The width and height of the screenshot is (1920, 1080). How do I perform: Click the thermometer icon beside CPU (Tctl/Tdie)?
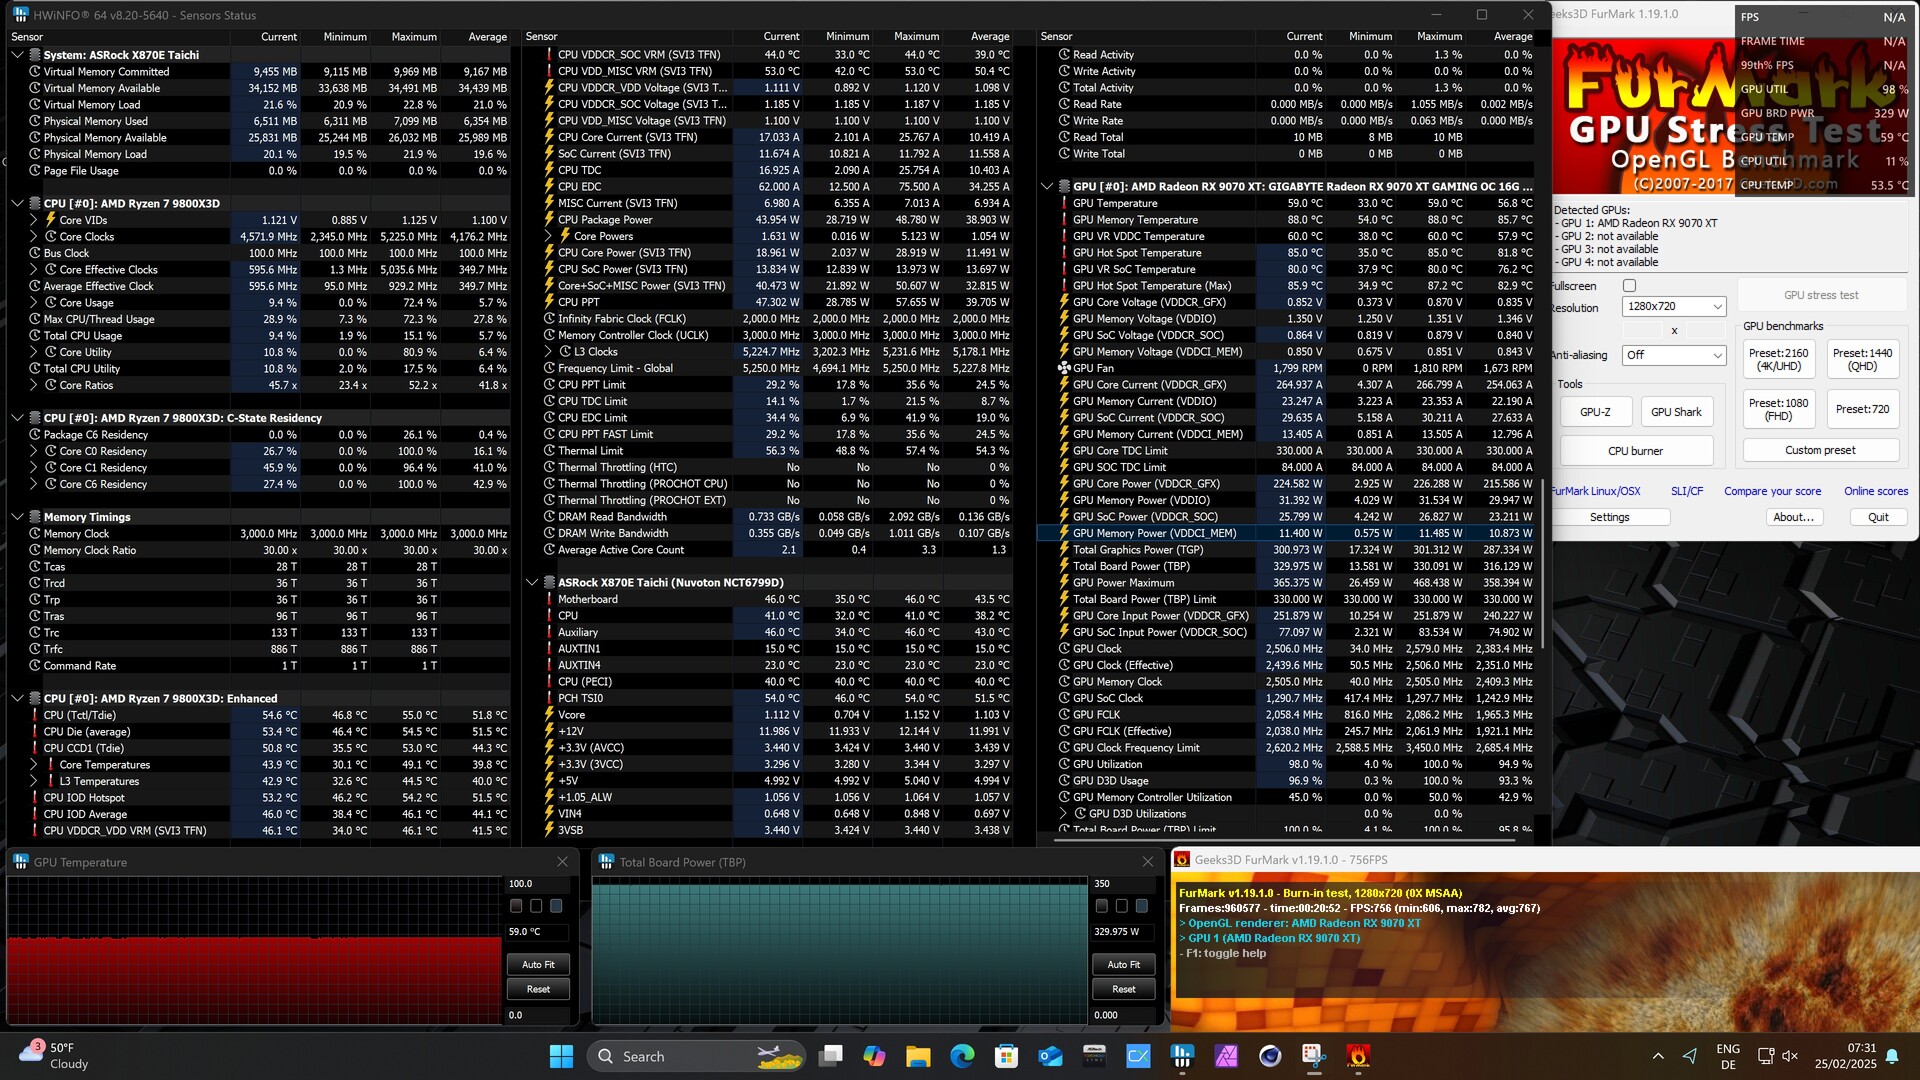click(x=35, y=715)
